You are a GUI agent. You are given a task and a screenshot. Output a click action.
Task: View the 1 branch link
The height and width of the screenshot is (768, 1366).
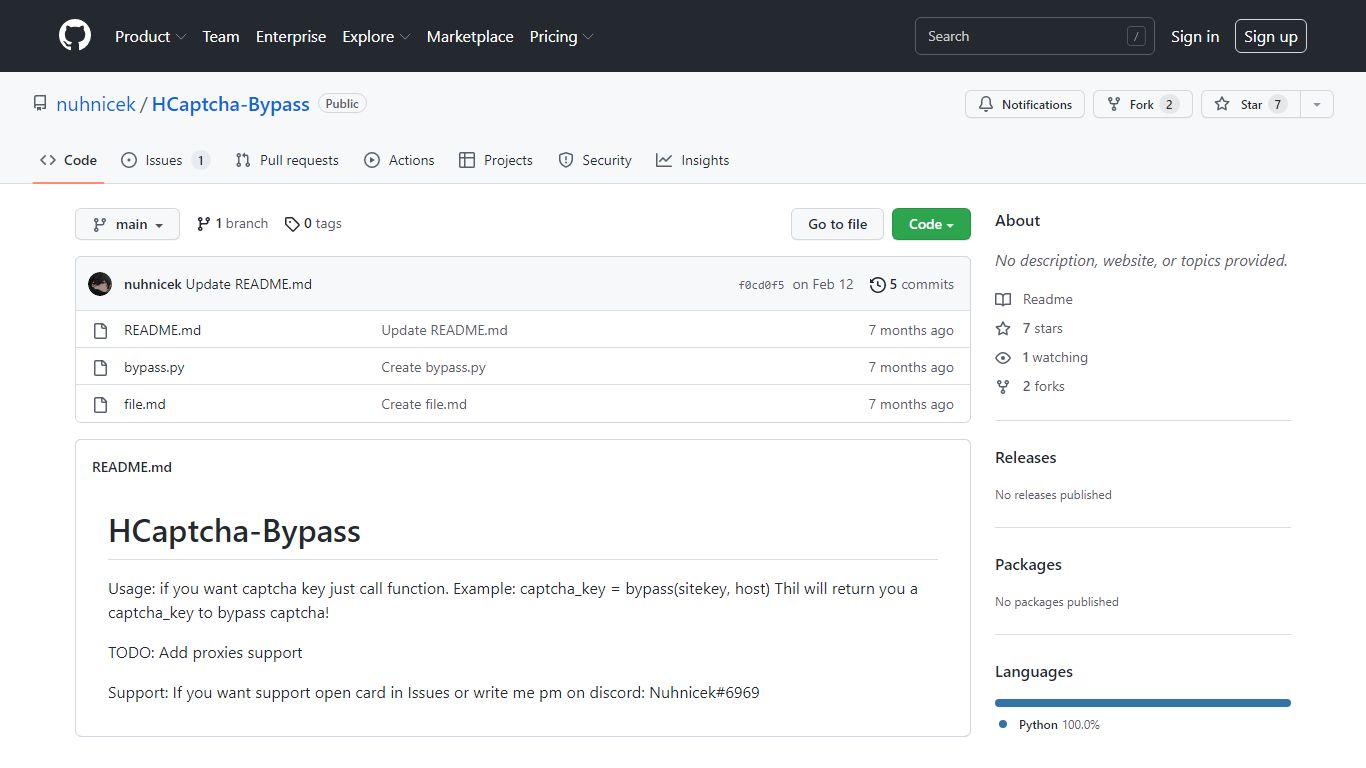[232, 224]
